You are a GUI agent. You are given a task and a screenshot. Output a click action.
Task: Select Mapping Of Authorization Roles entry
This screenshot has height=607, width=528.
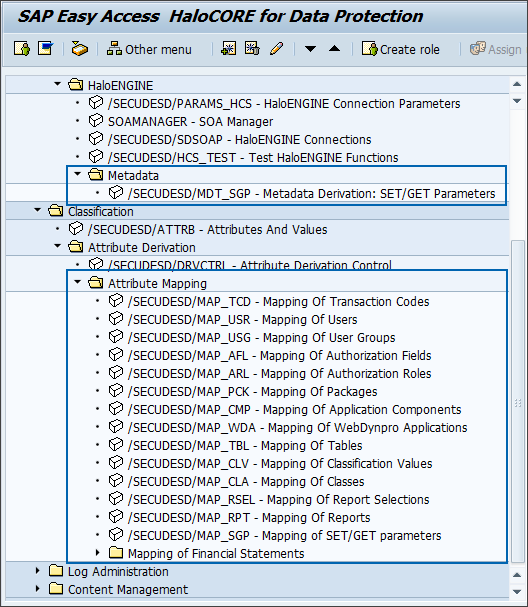[x=279, y=374]
